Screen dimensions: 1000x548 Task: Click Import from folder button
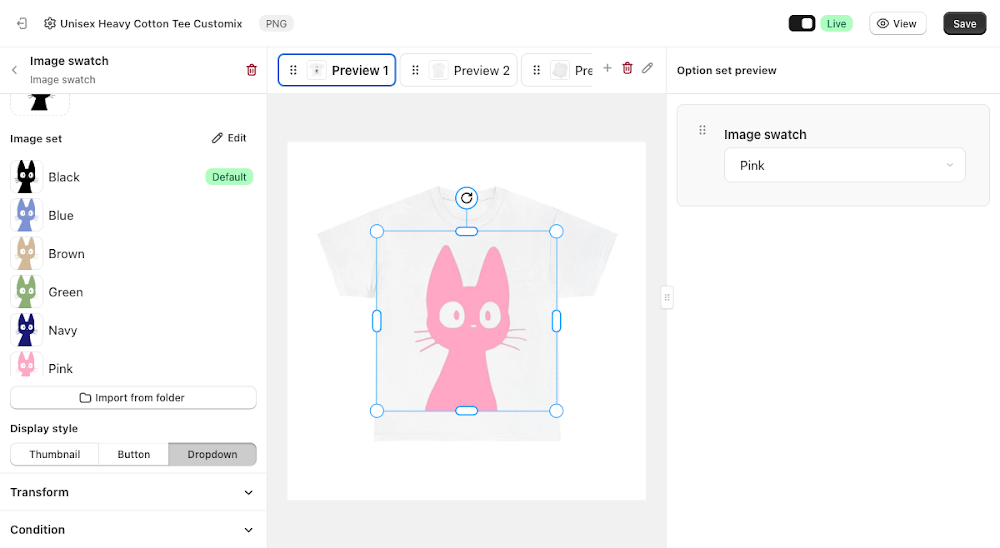(133, 397)
